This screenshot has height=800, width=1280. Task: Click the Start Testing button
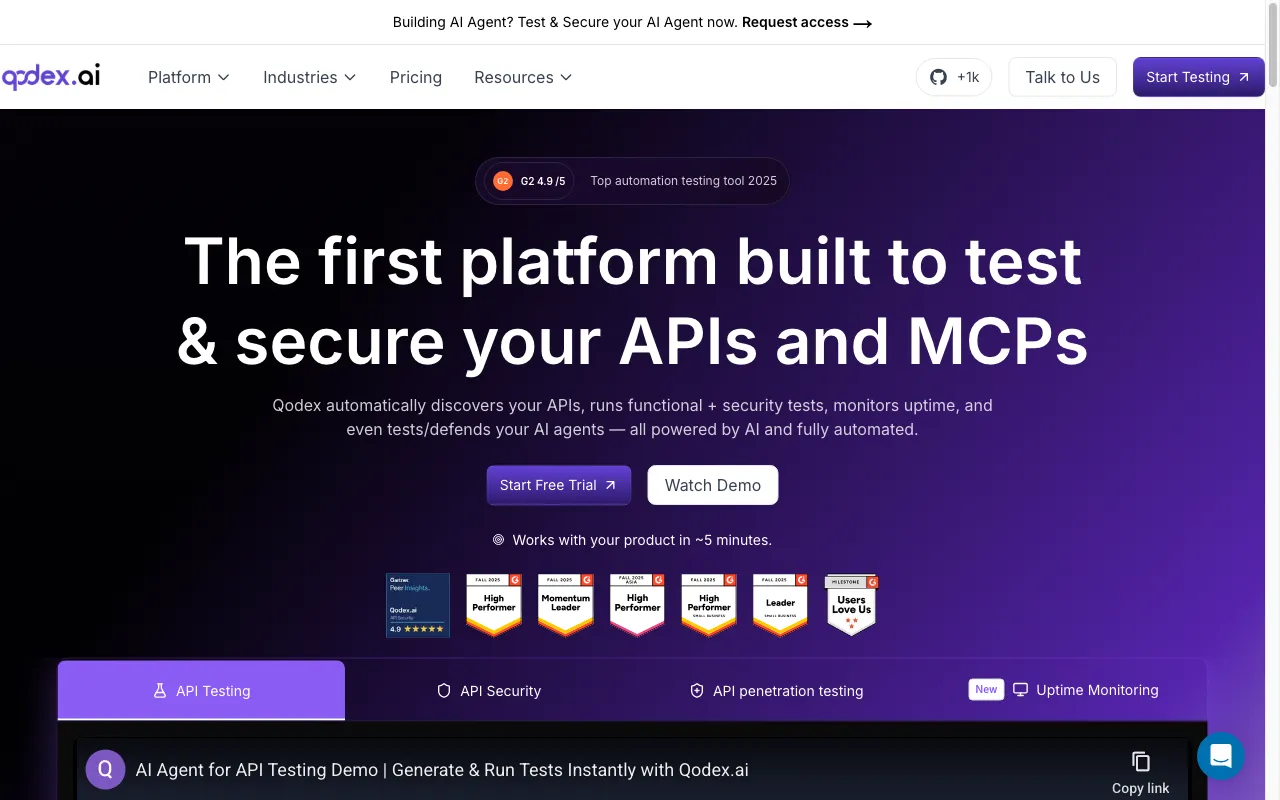tap(1198, 77)
